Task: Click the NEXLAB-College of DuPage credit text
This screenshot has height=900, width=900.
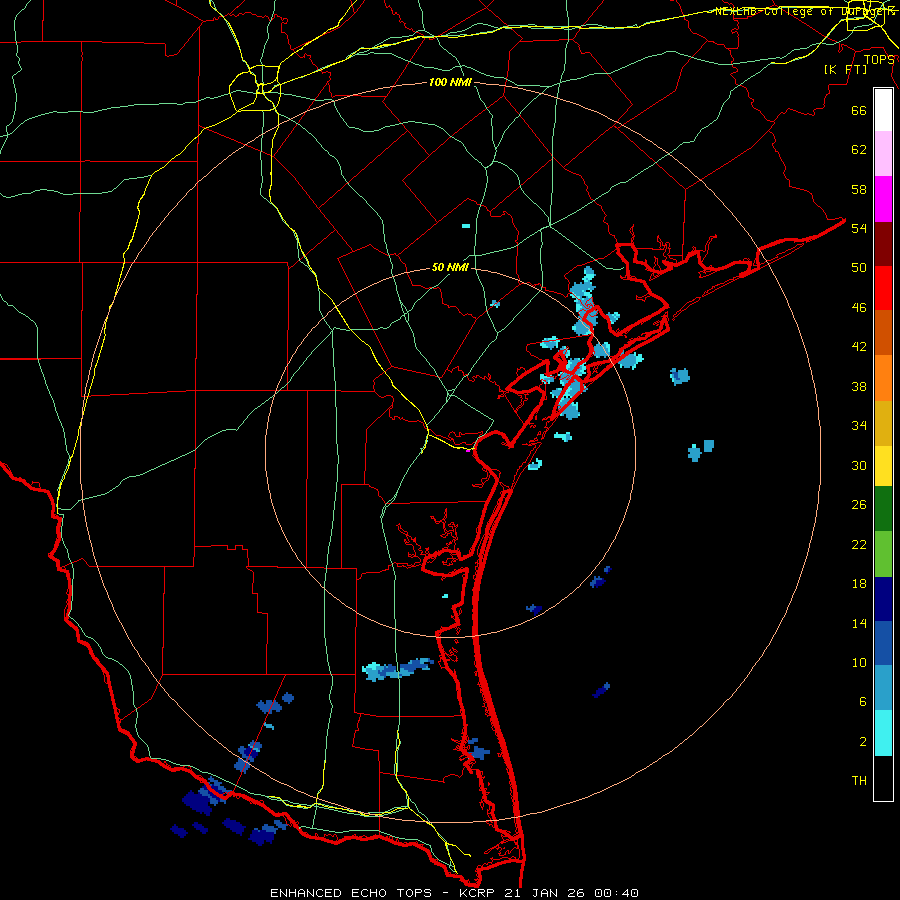Action: click(805, 11)
